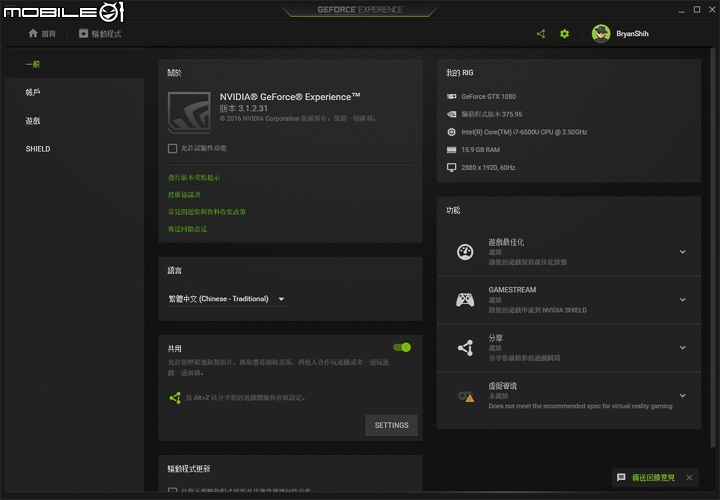The width and height of the screenshot is (720, 500).
Task: Click the home icon in navigation bar
Action: 33,33
